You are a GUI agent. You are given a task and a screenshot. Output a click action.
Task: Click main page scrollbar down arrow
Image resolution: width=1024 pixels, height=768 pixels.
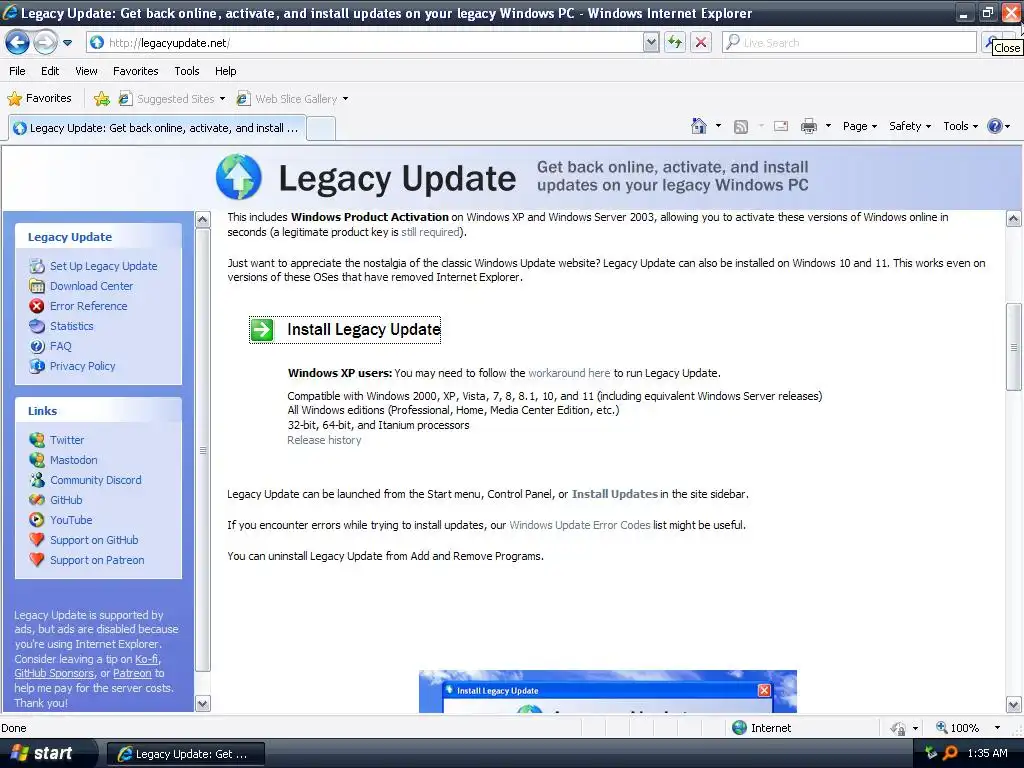[1014, 705]
